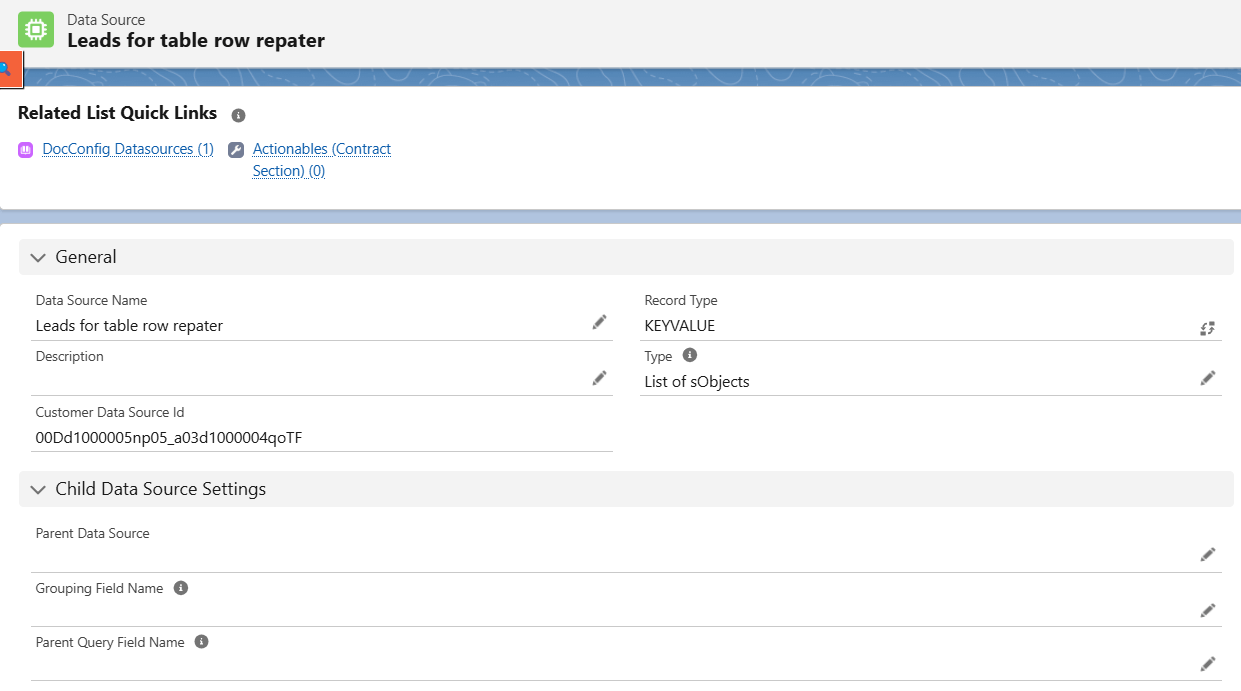The height and width of the screenshot is (691, 1241).
Task: Edit the Type field with pencil icon
Action: [x=1207, y=378]
